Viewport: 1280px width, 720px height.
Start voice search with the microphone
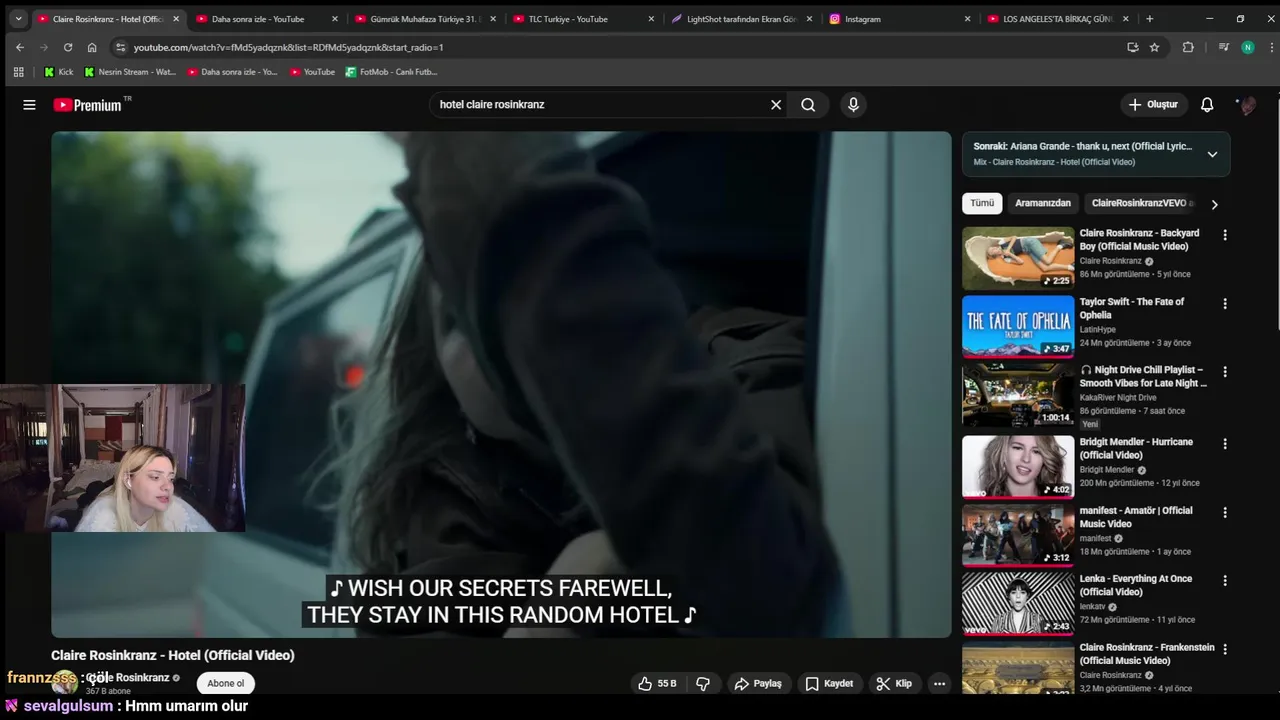tap(853, 105)
